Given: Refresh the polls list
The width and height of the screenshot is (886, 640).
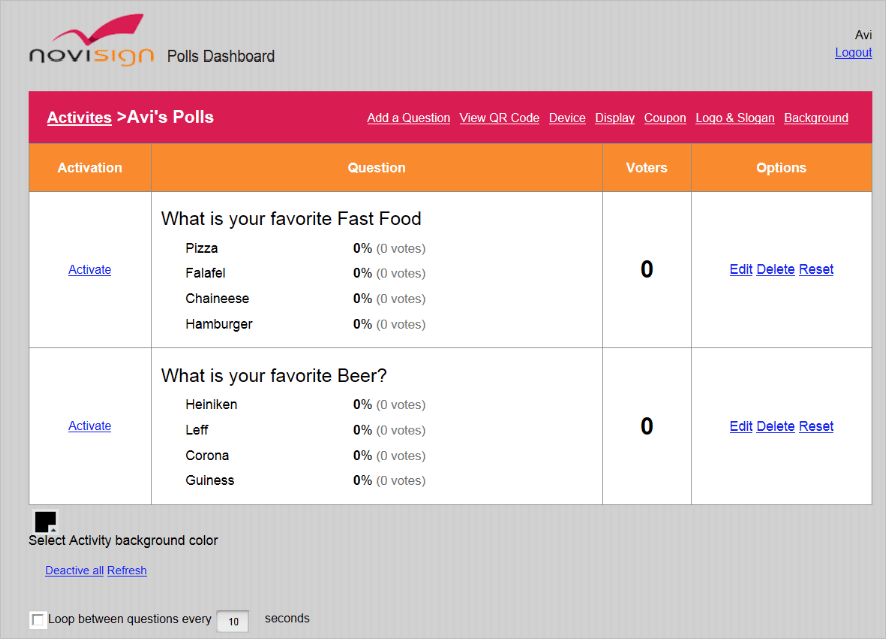Looking at the screenshot, I should (x=127, y=571).
